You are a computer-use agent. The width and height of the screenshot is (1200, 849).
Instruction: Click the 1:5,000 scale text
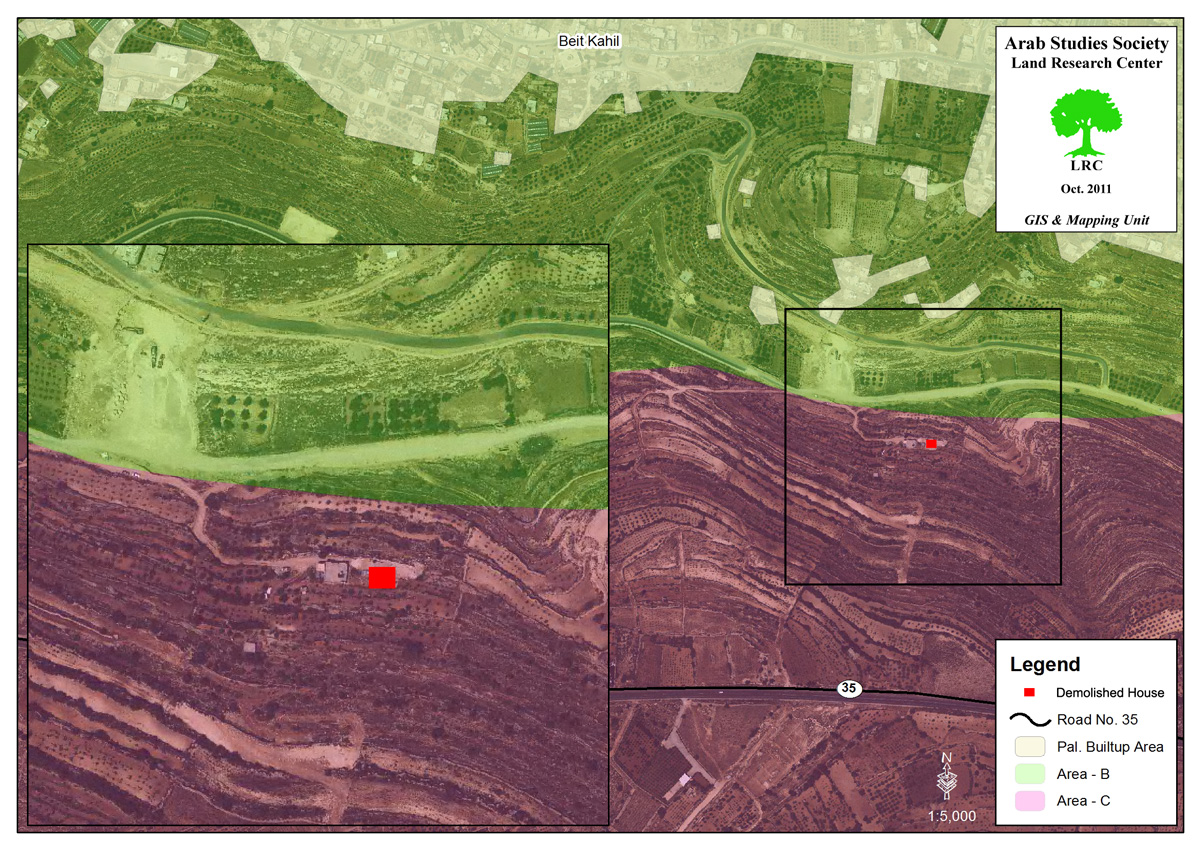coord(951,816)
